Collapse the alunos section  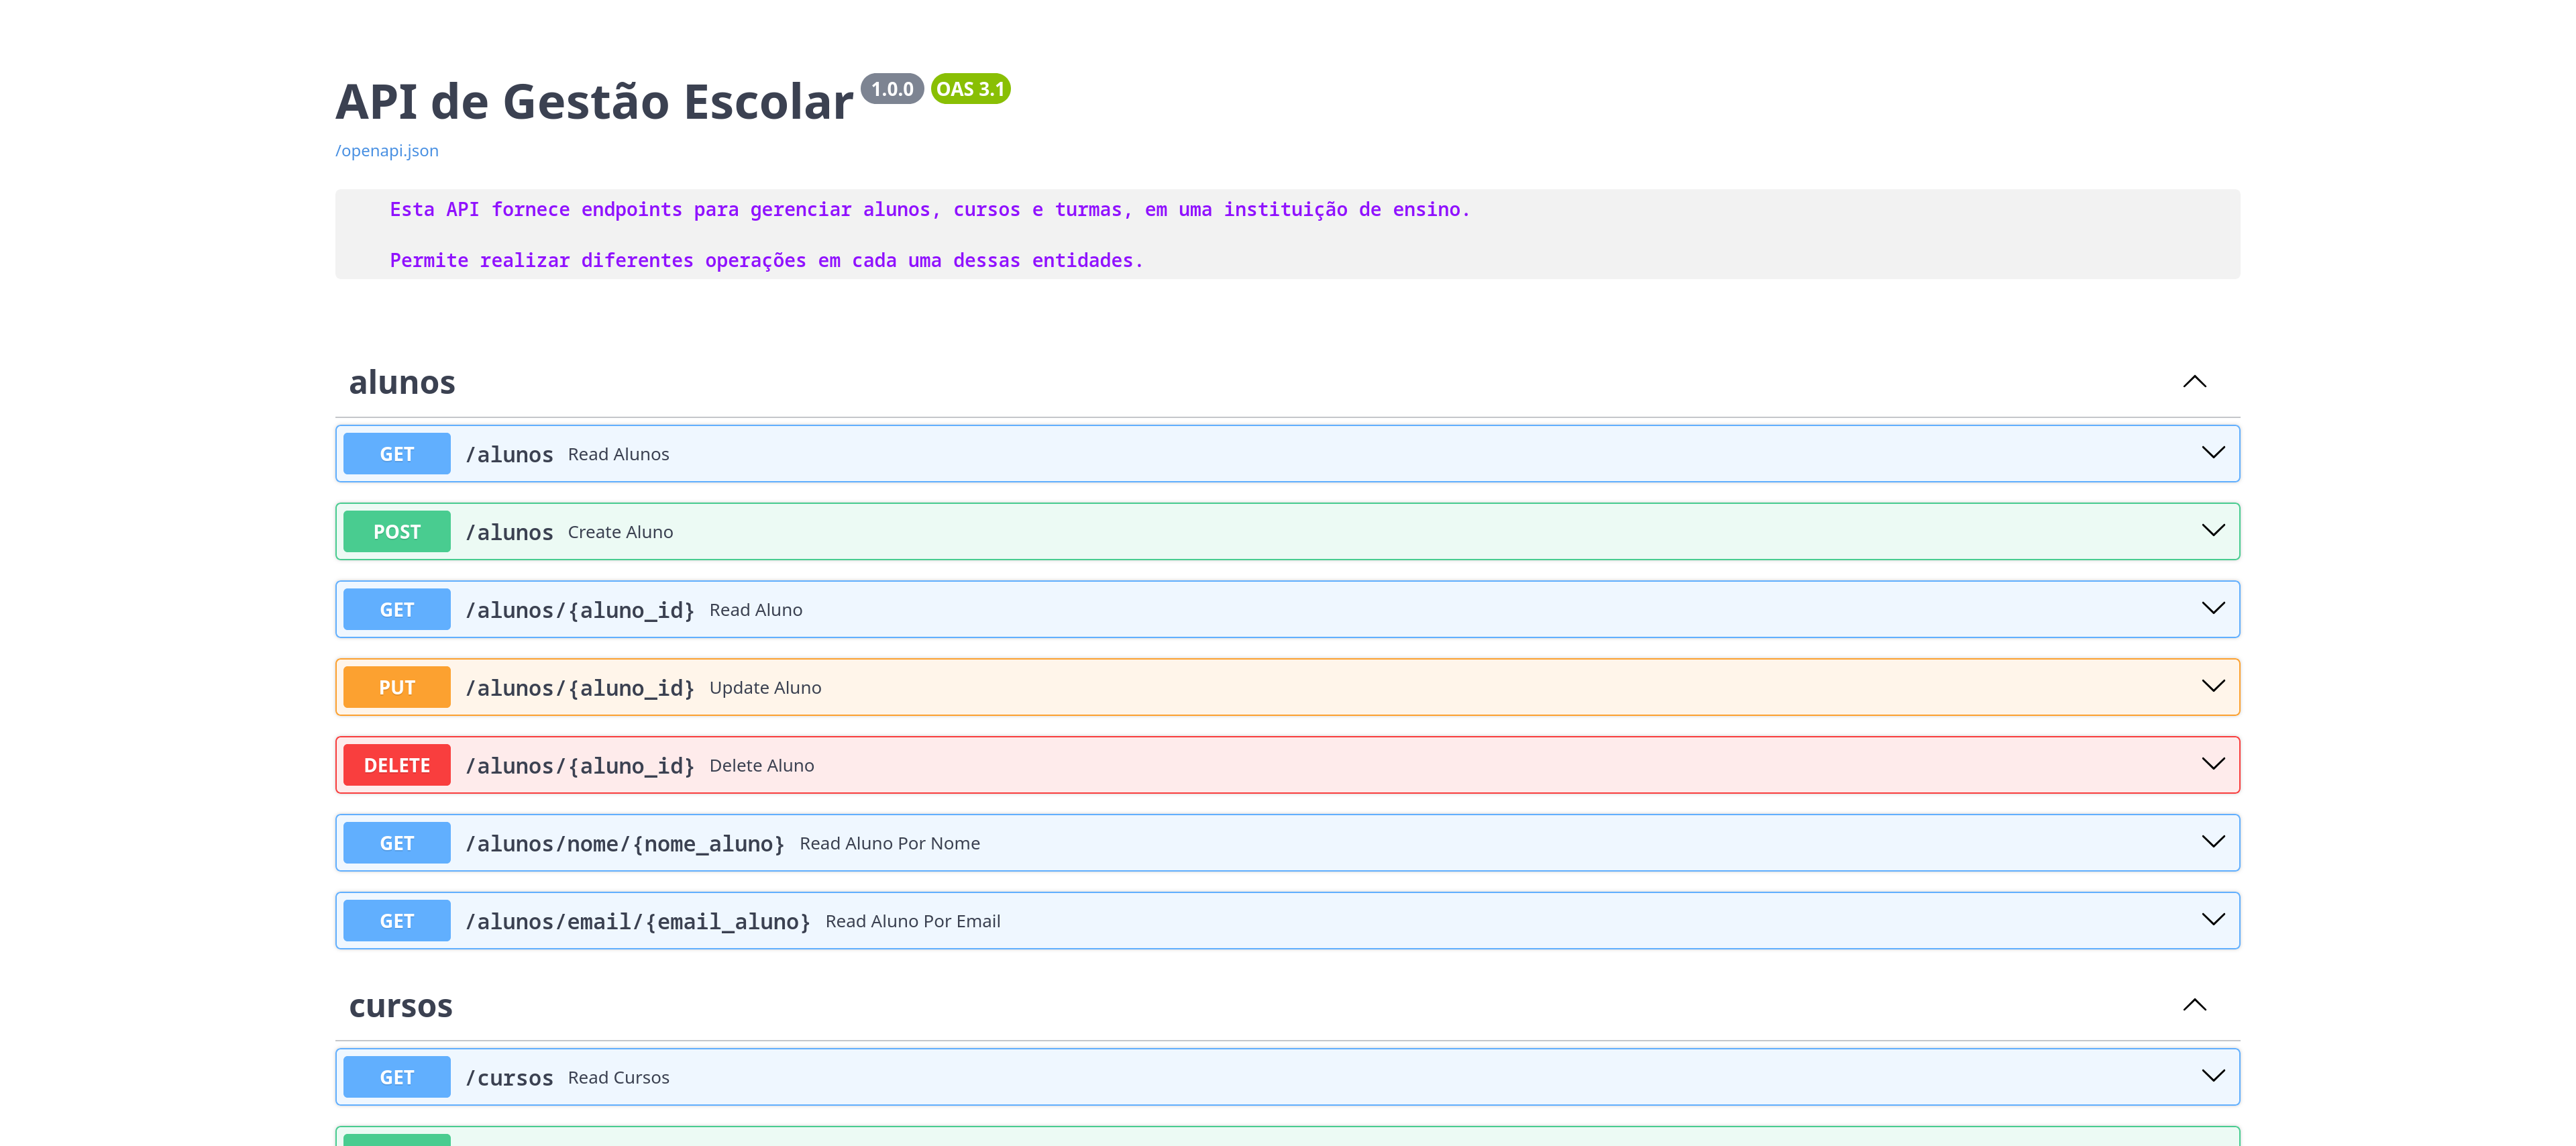2195,381
